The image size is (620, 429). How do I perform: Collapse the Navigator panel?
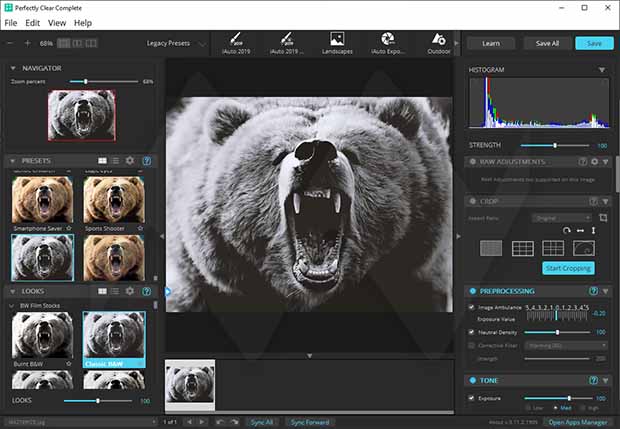pos(12,68)
